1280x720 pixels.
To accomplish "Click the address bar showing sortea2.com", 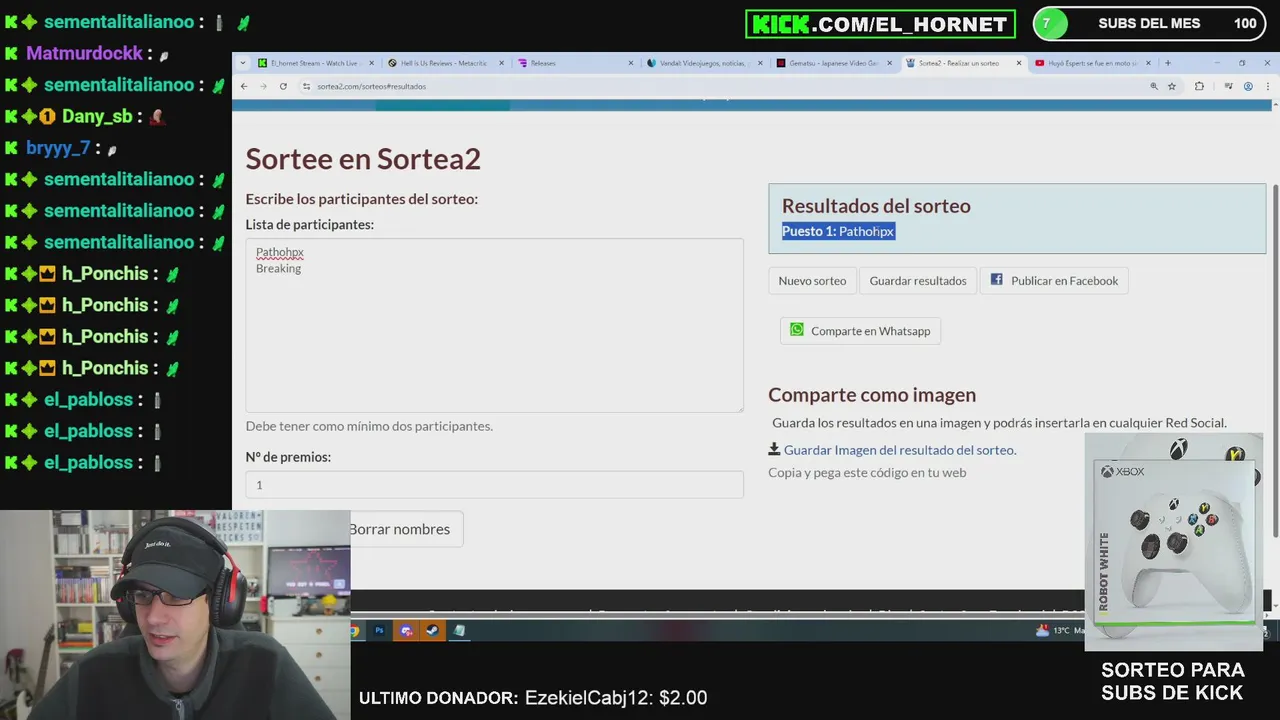I will point(720,86).
